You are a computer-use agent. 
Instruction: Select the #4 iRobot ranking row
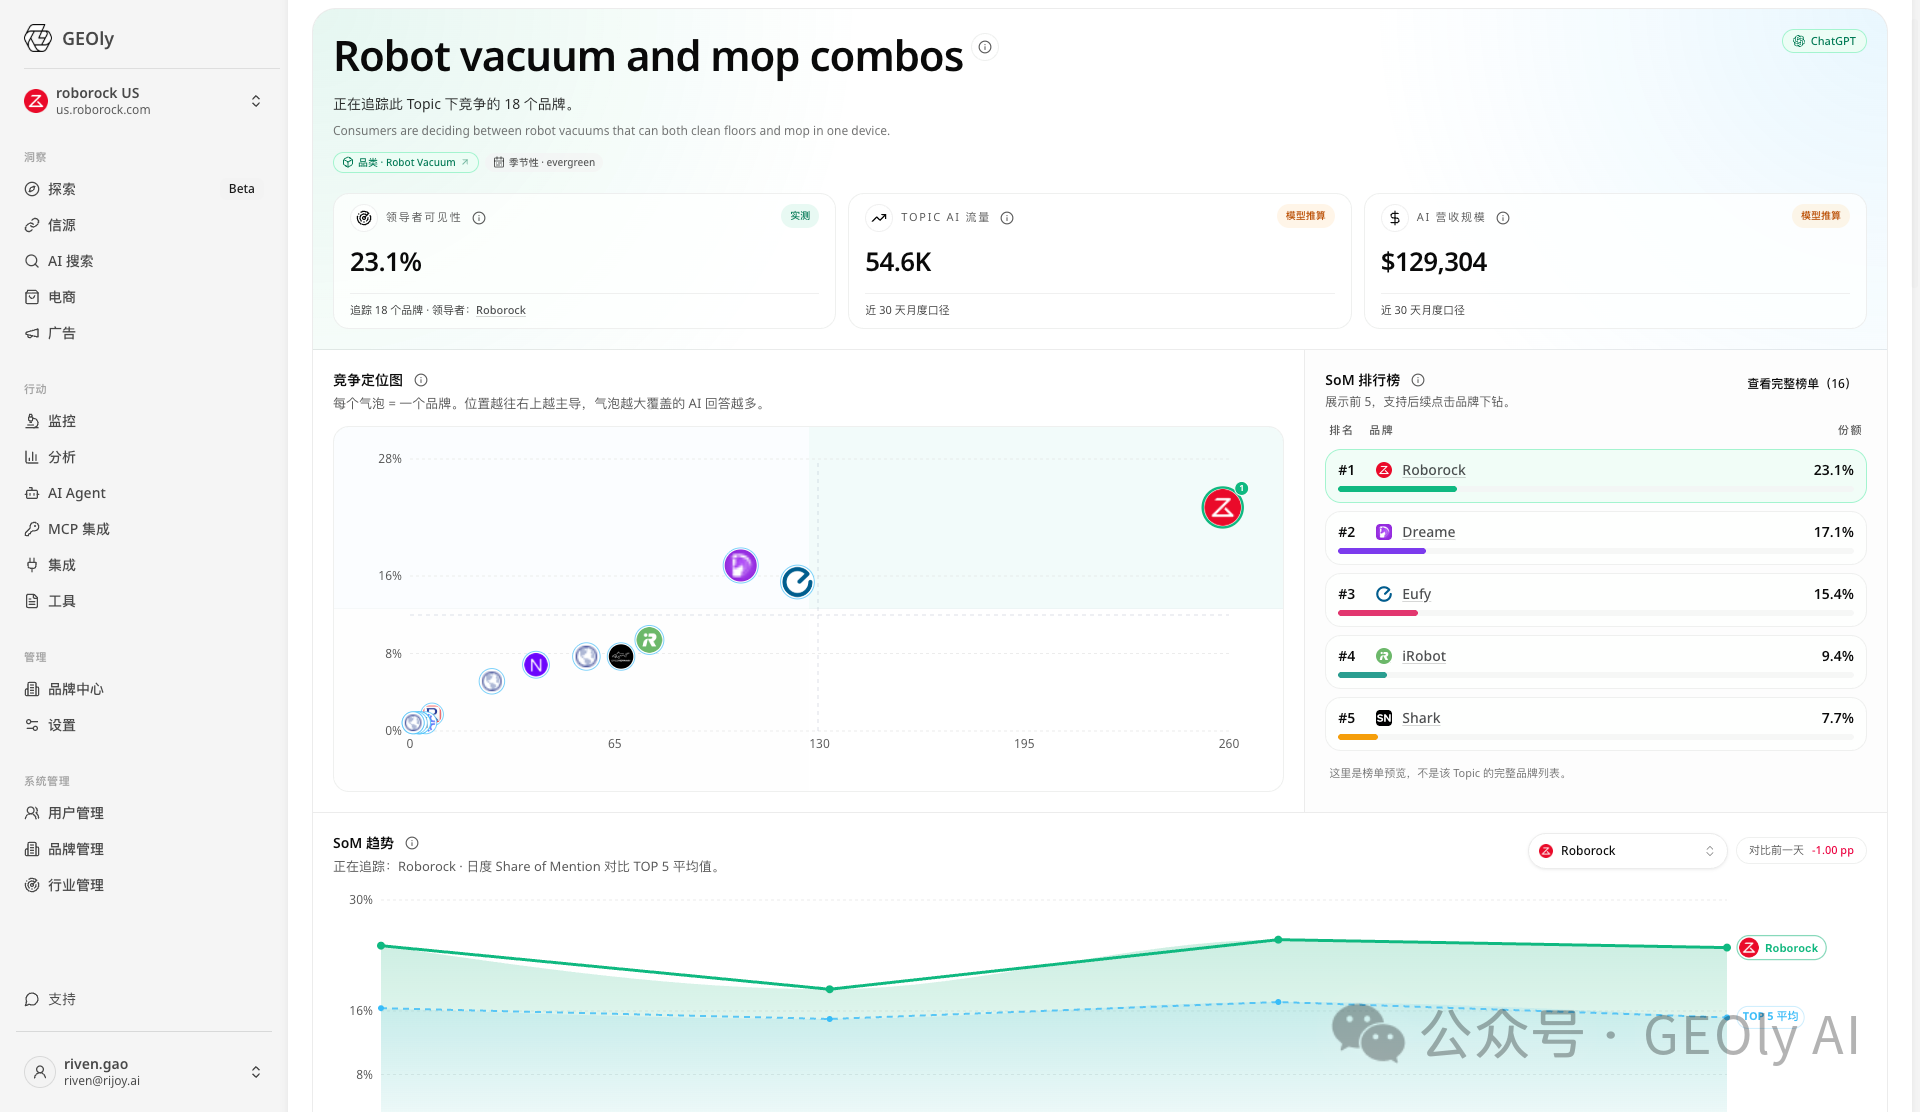(1595, 662)
